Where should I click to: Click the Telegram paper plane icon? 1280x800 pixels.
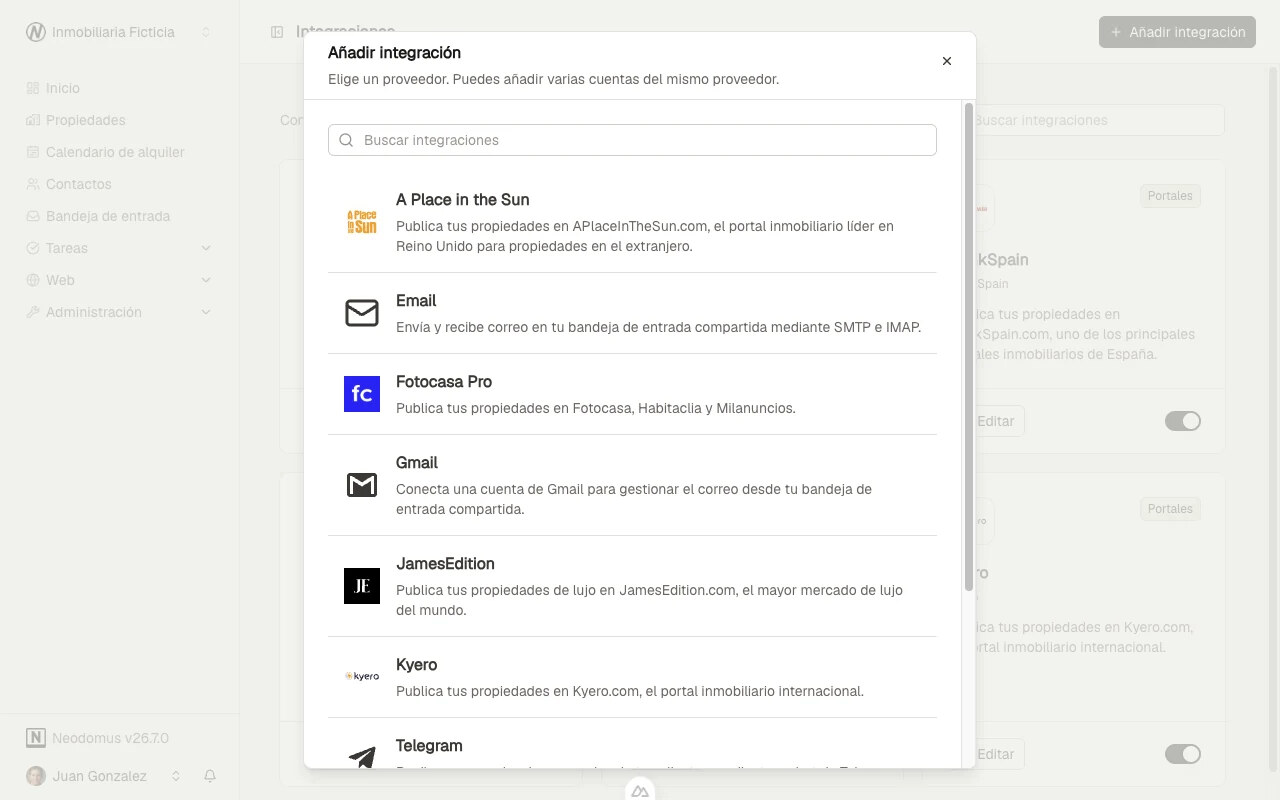click(x=362, y=756)
